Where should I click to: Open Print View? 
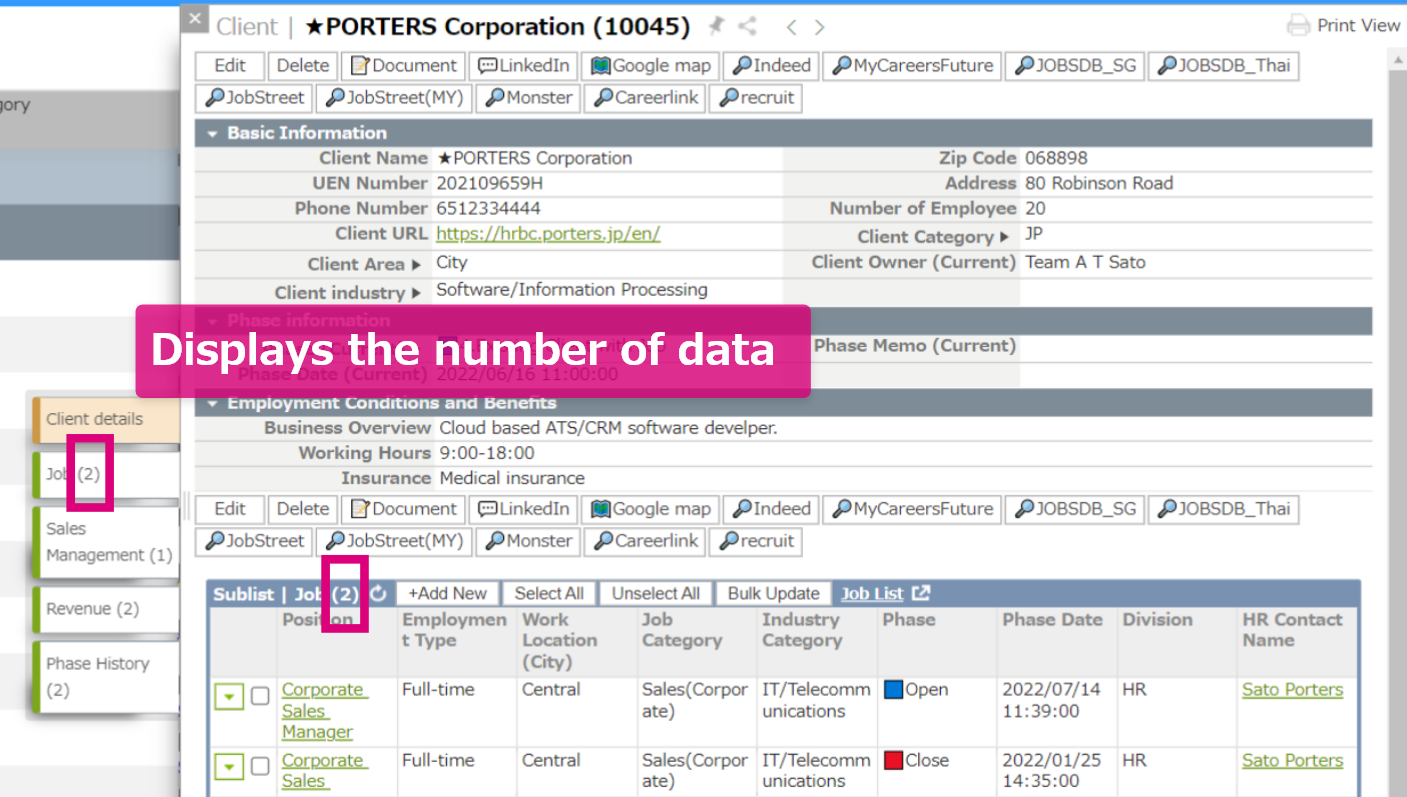[1343, 26]
